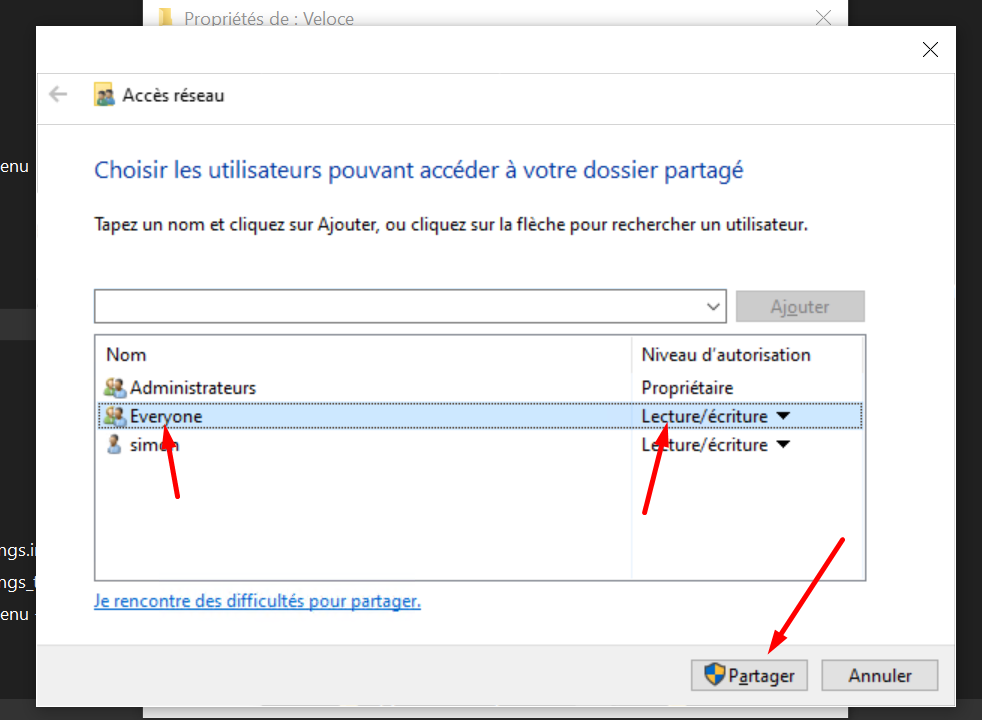The image size is (982, 720).
Task: Select the Everyone row name
Action: click(166, 416)
